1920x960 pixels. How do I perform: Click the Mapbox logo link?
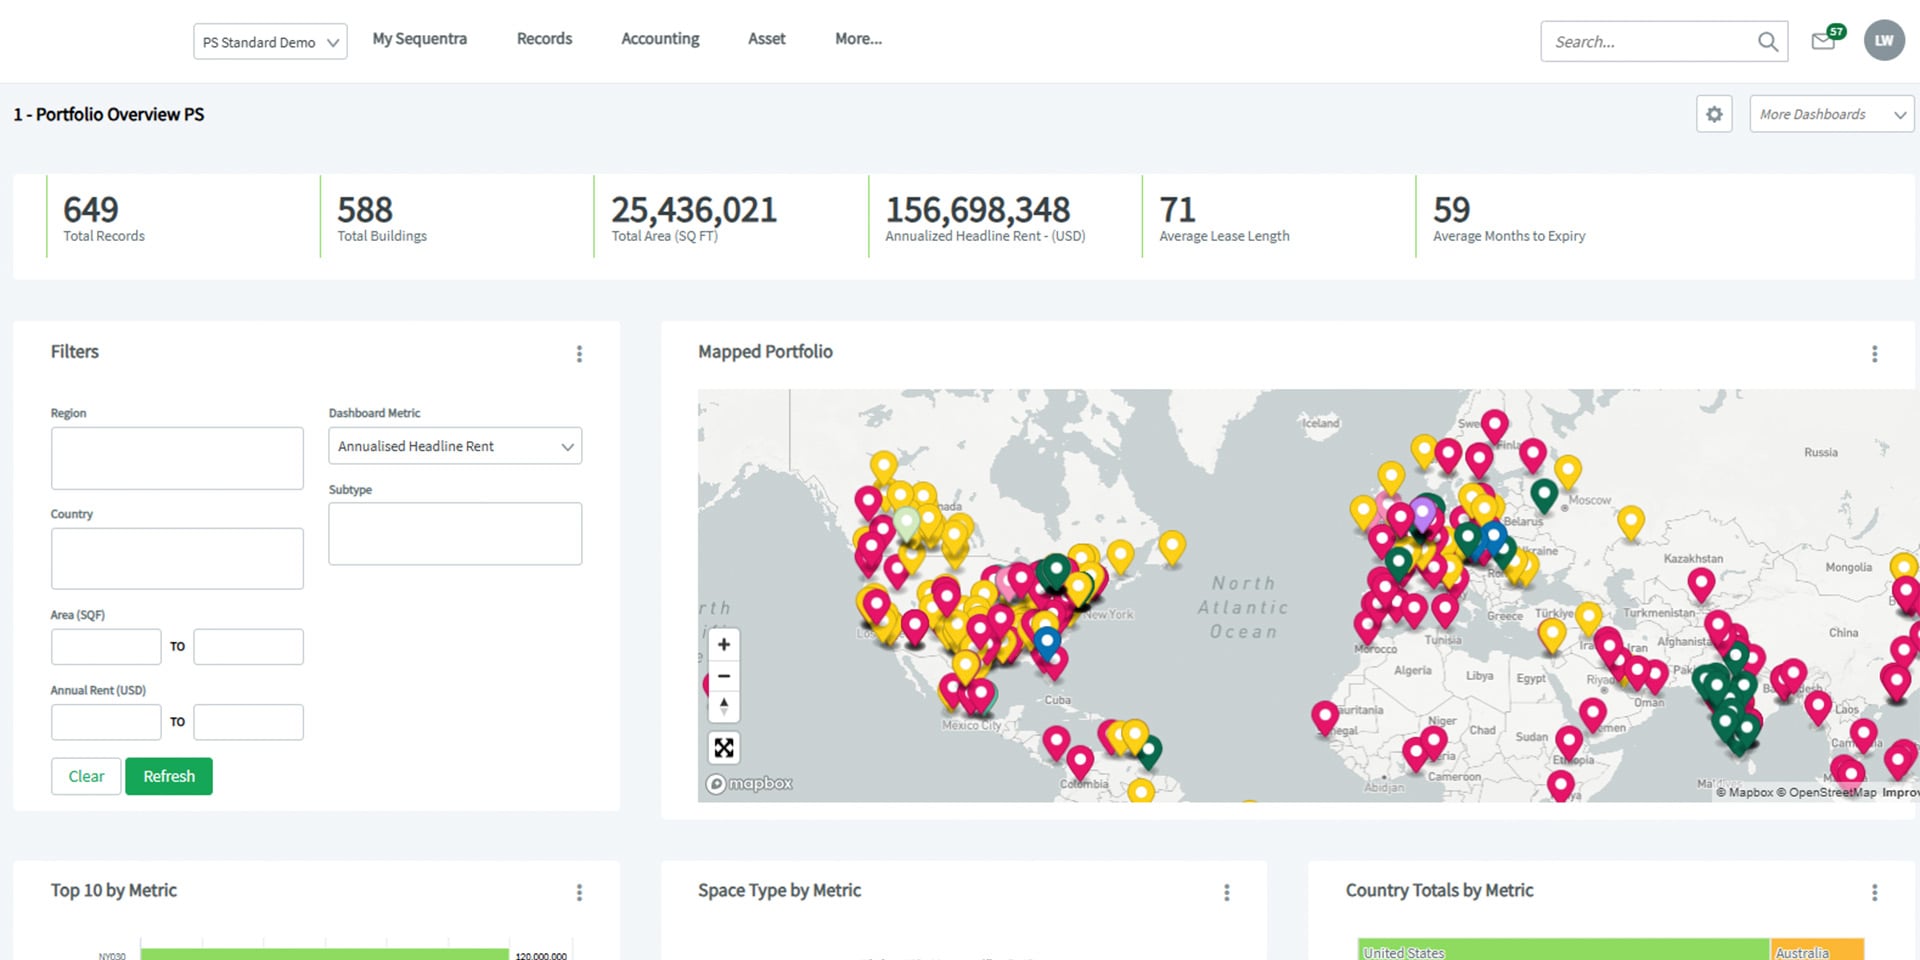pos(750,783)
